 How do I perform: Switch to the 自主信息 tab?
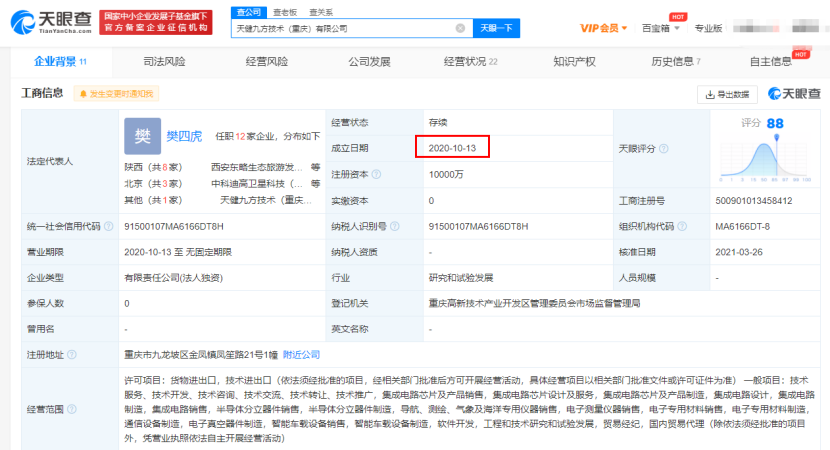(771, 61)
